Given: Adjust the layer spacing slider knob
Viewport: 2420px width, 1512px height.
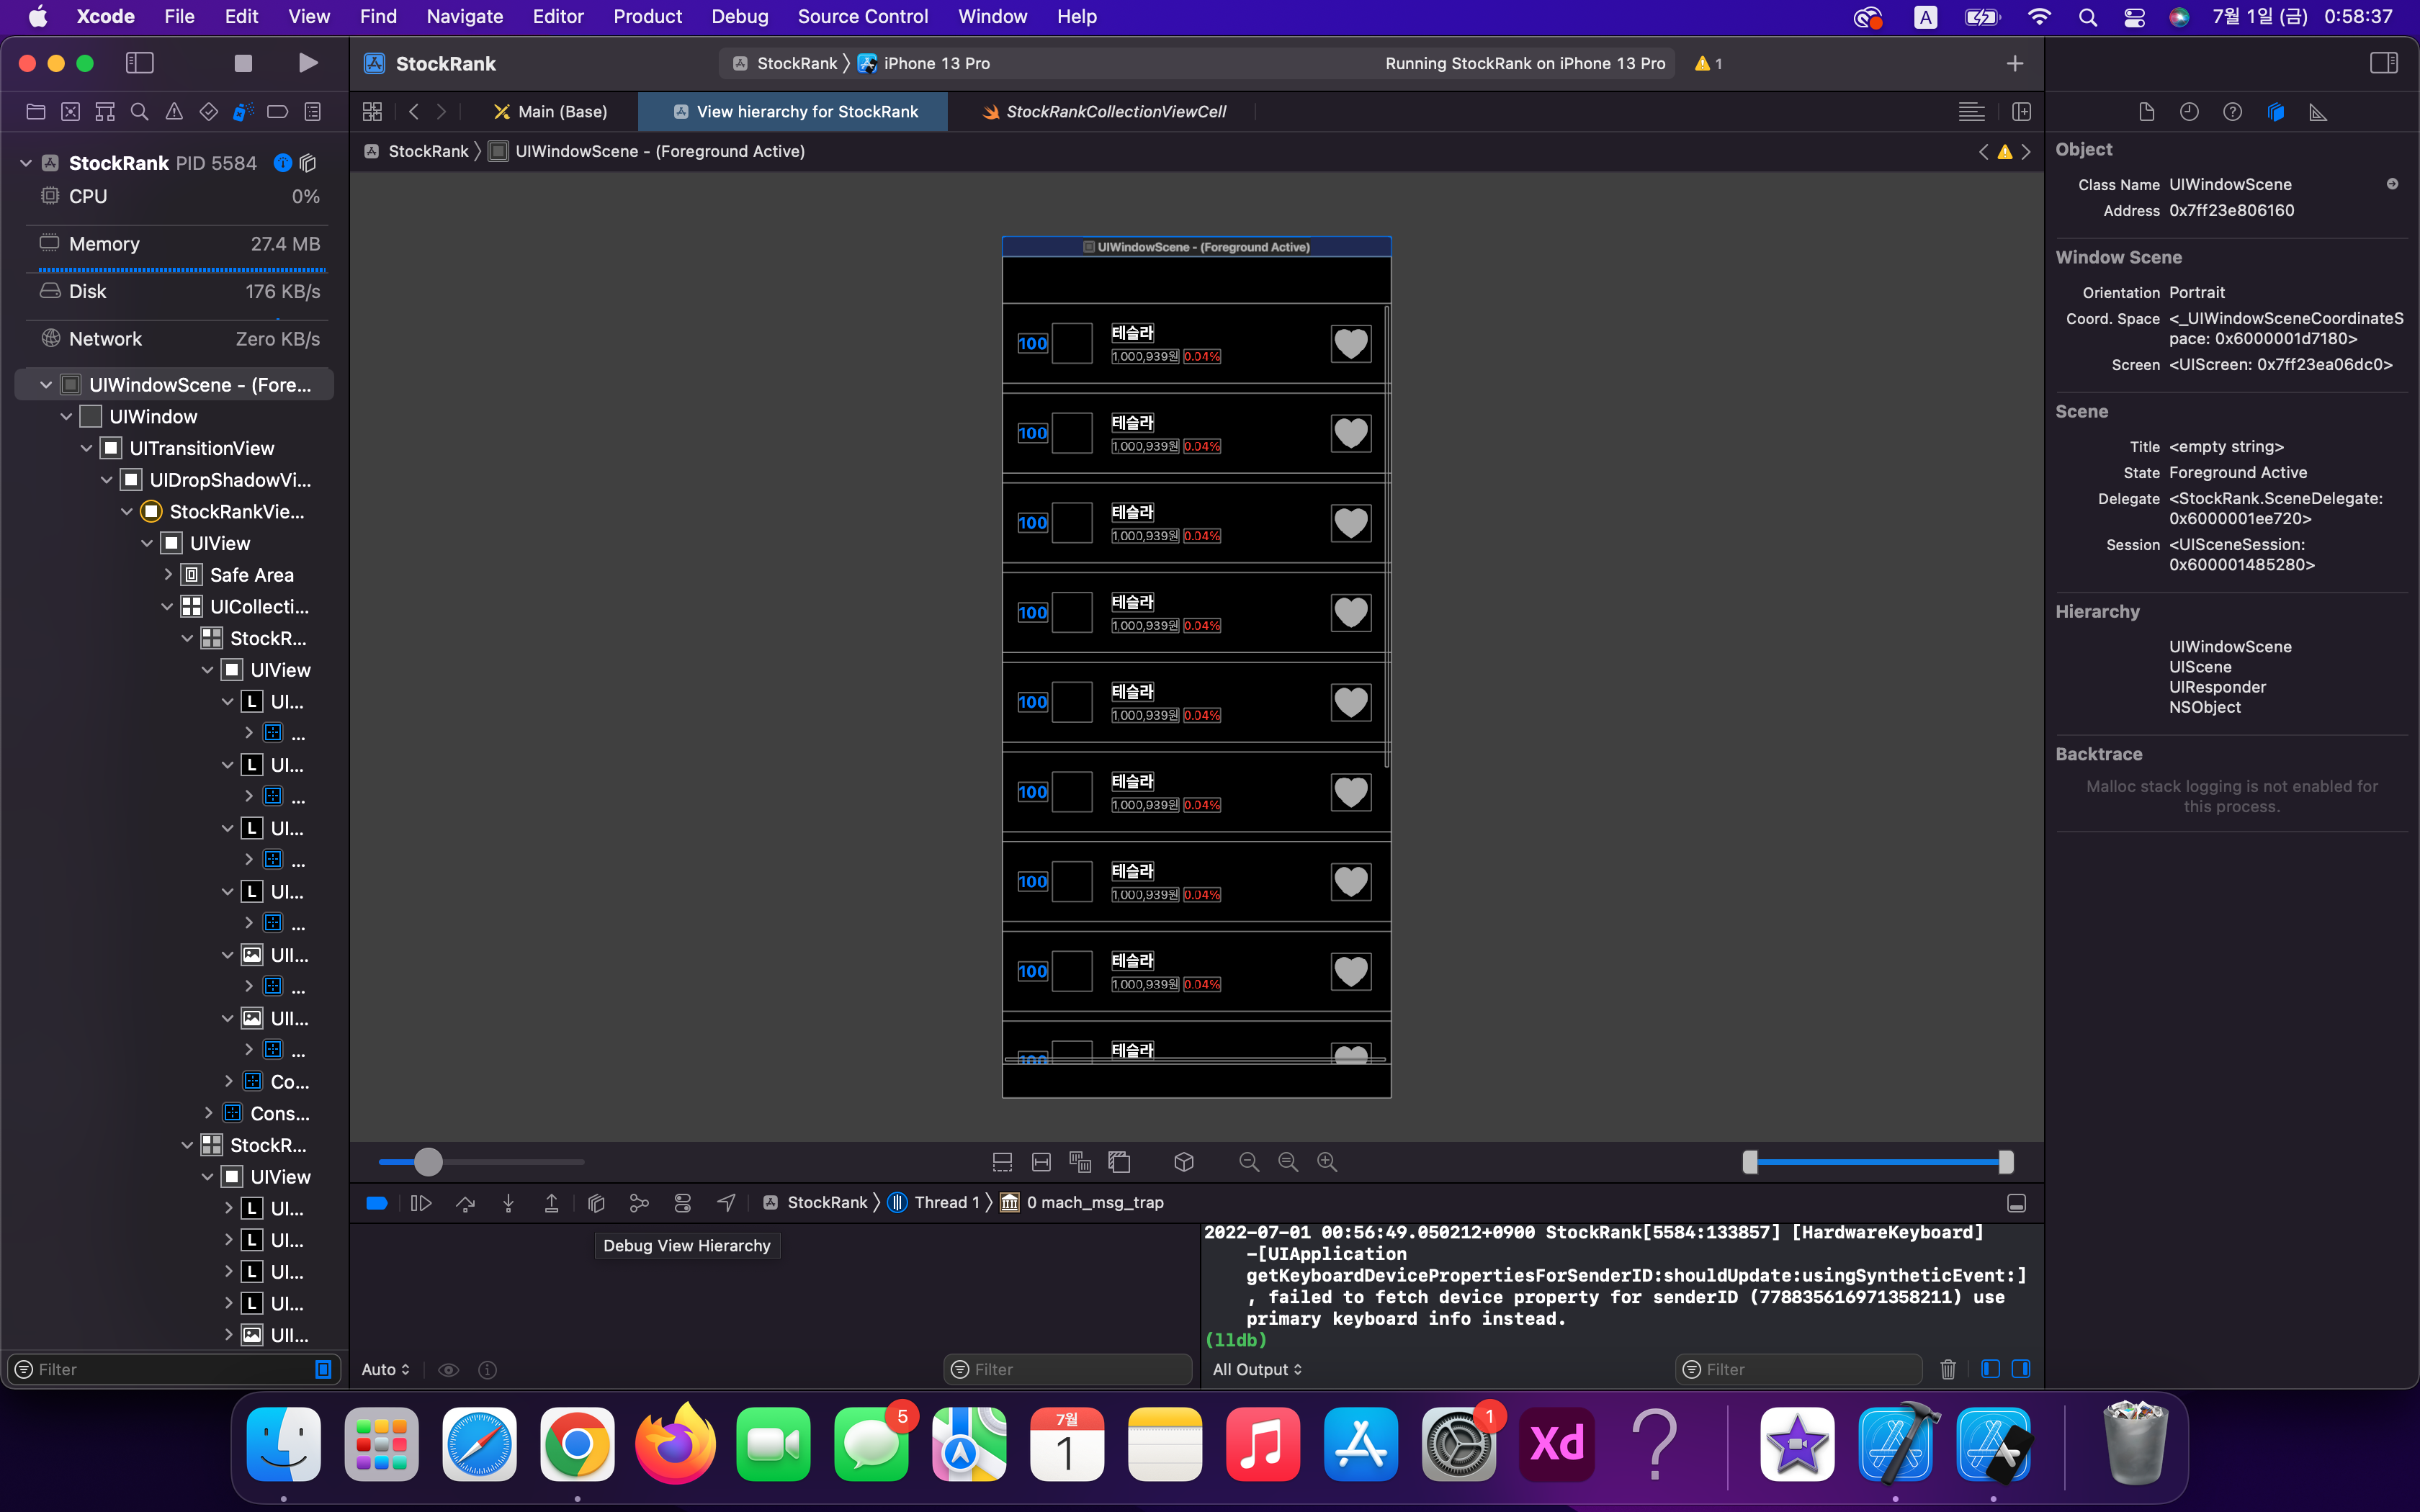Looking at the screenshot, I should click(x=428, y=1162).
